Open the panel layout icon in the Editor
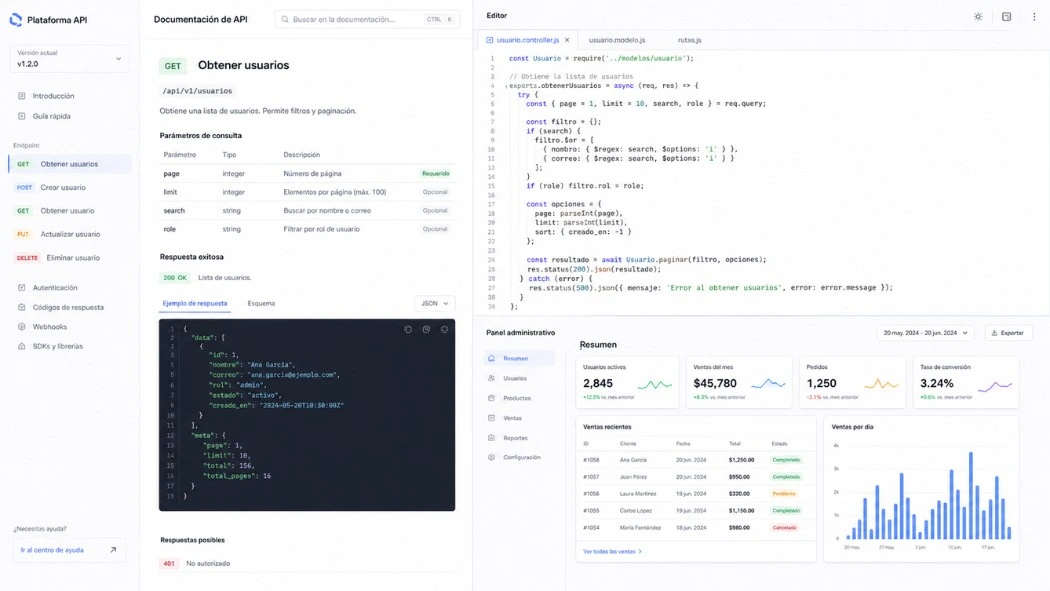This screenshot has width=1050, height=591. click(1005, 16)
